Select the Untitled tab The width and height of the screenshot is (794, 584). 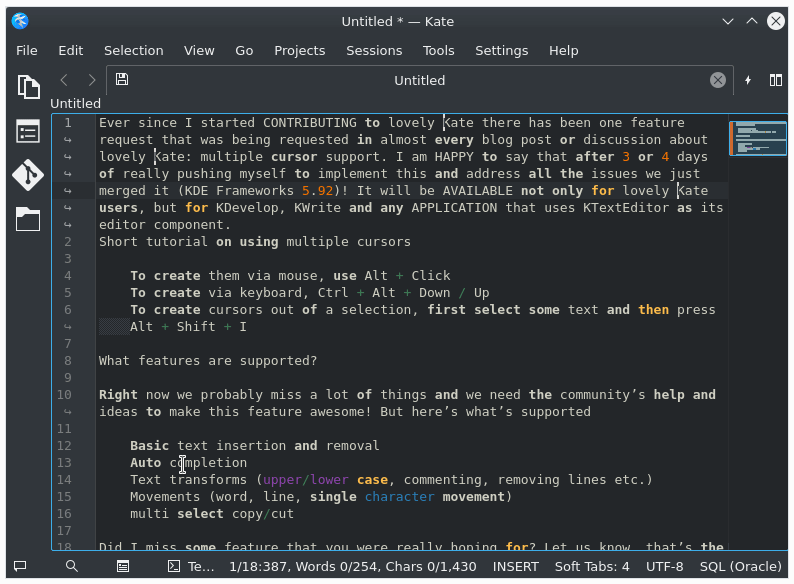419,80
